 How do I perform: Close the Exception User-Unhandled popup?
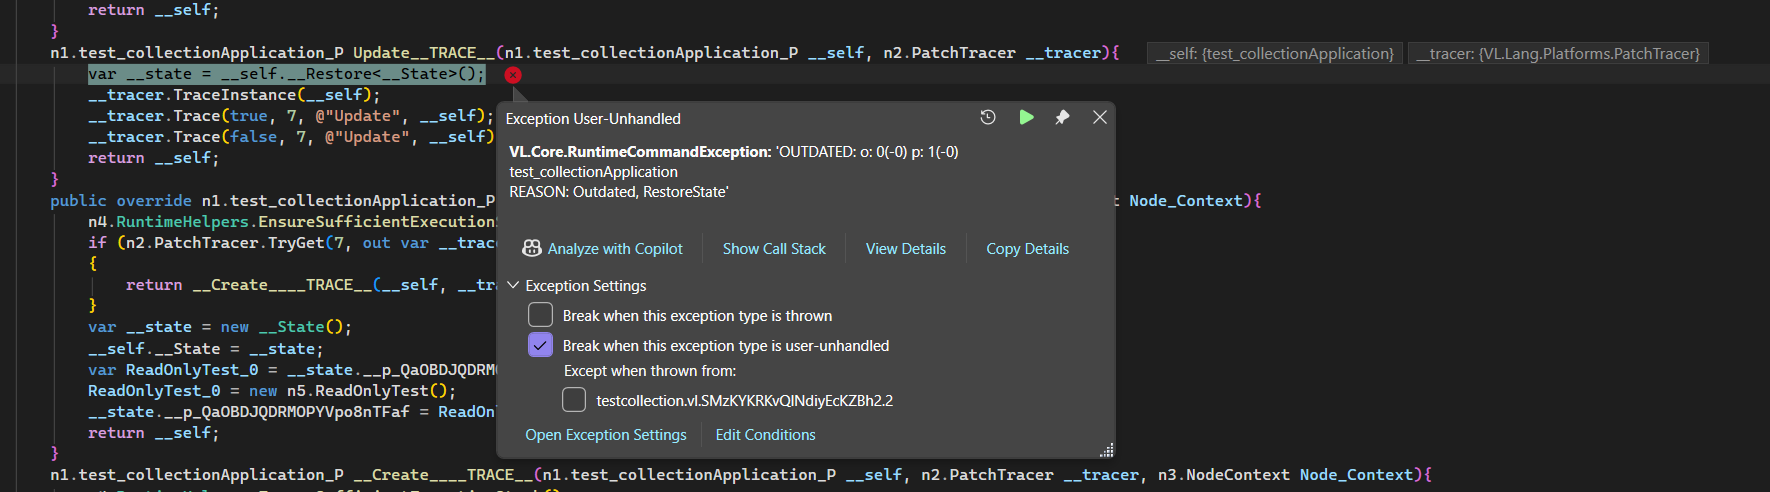1099,117
